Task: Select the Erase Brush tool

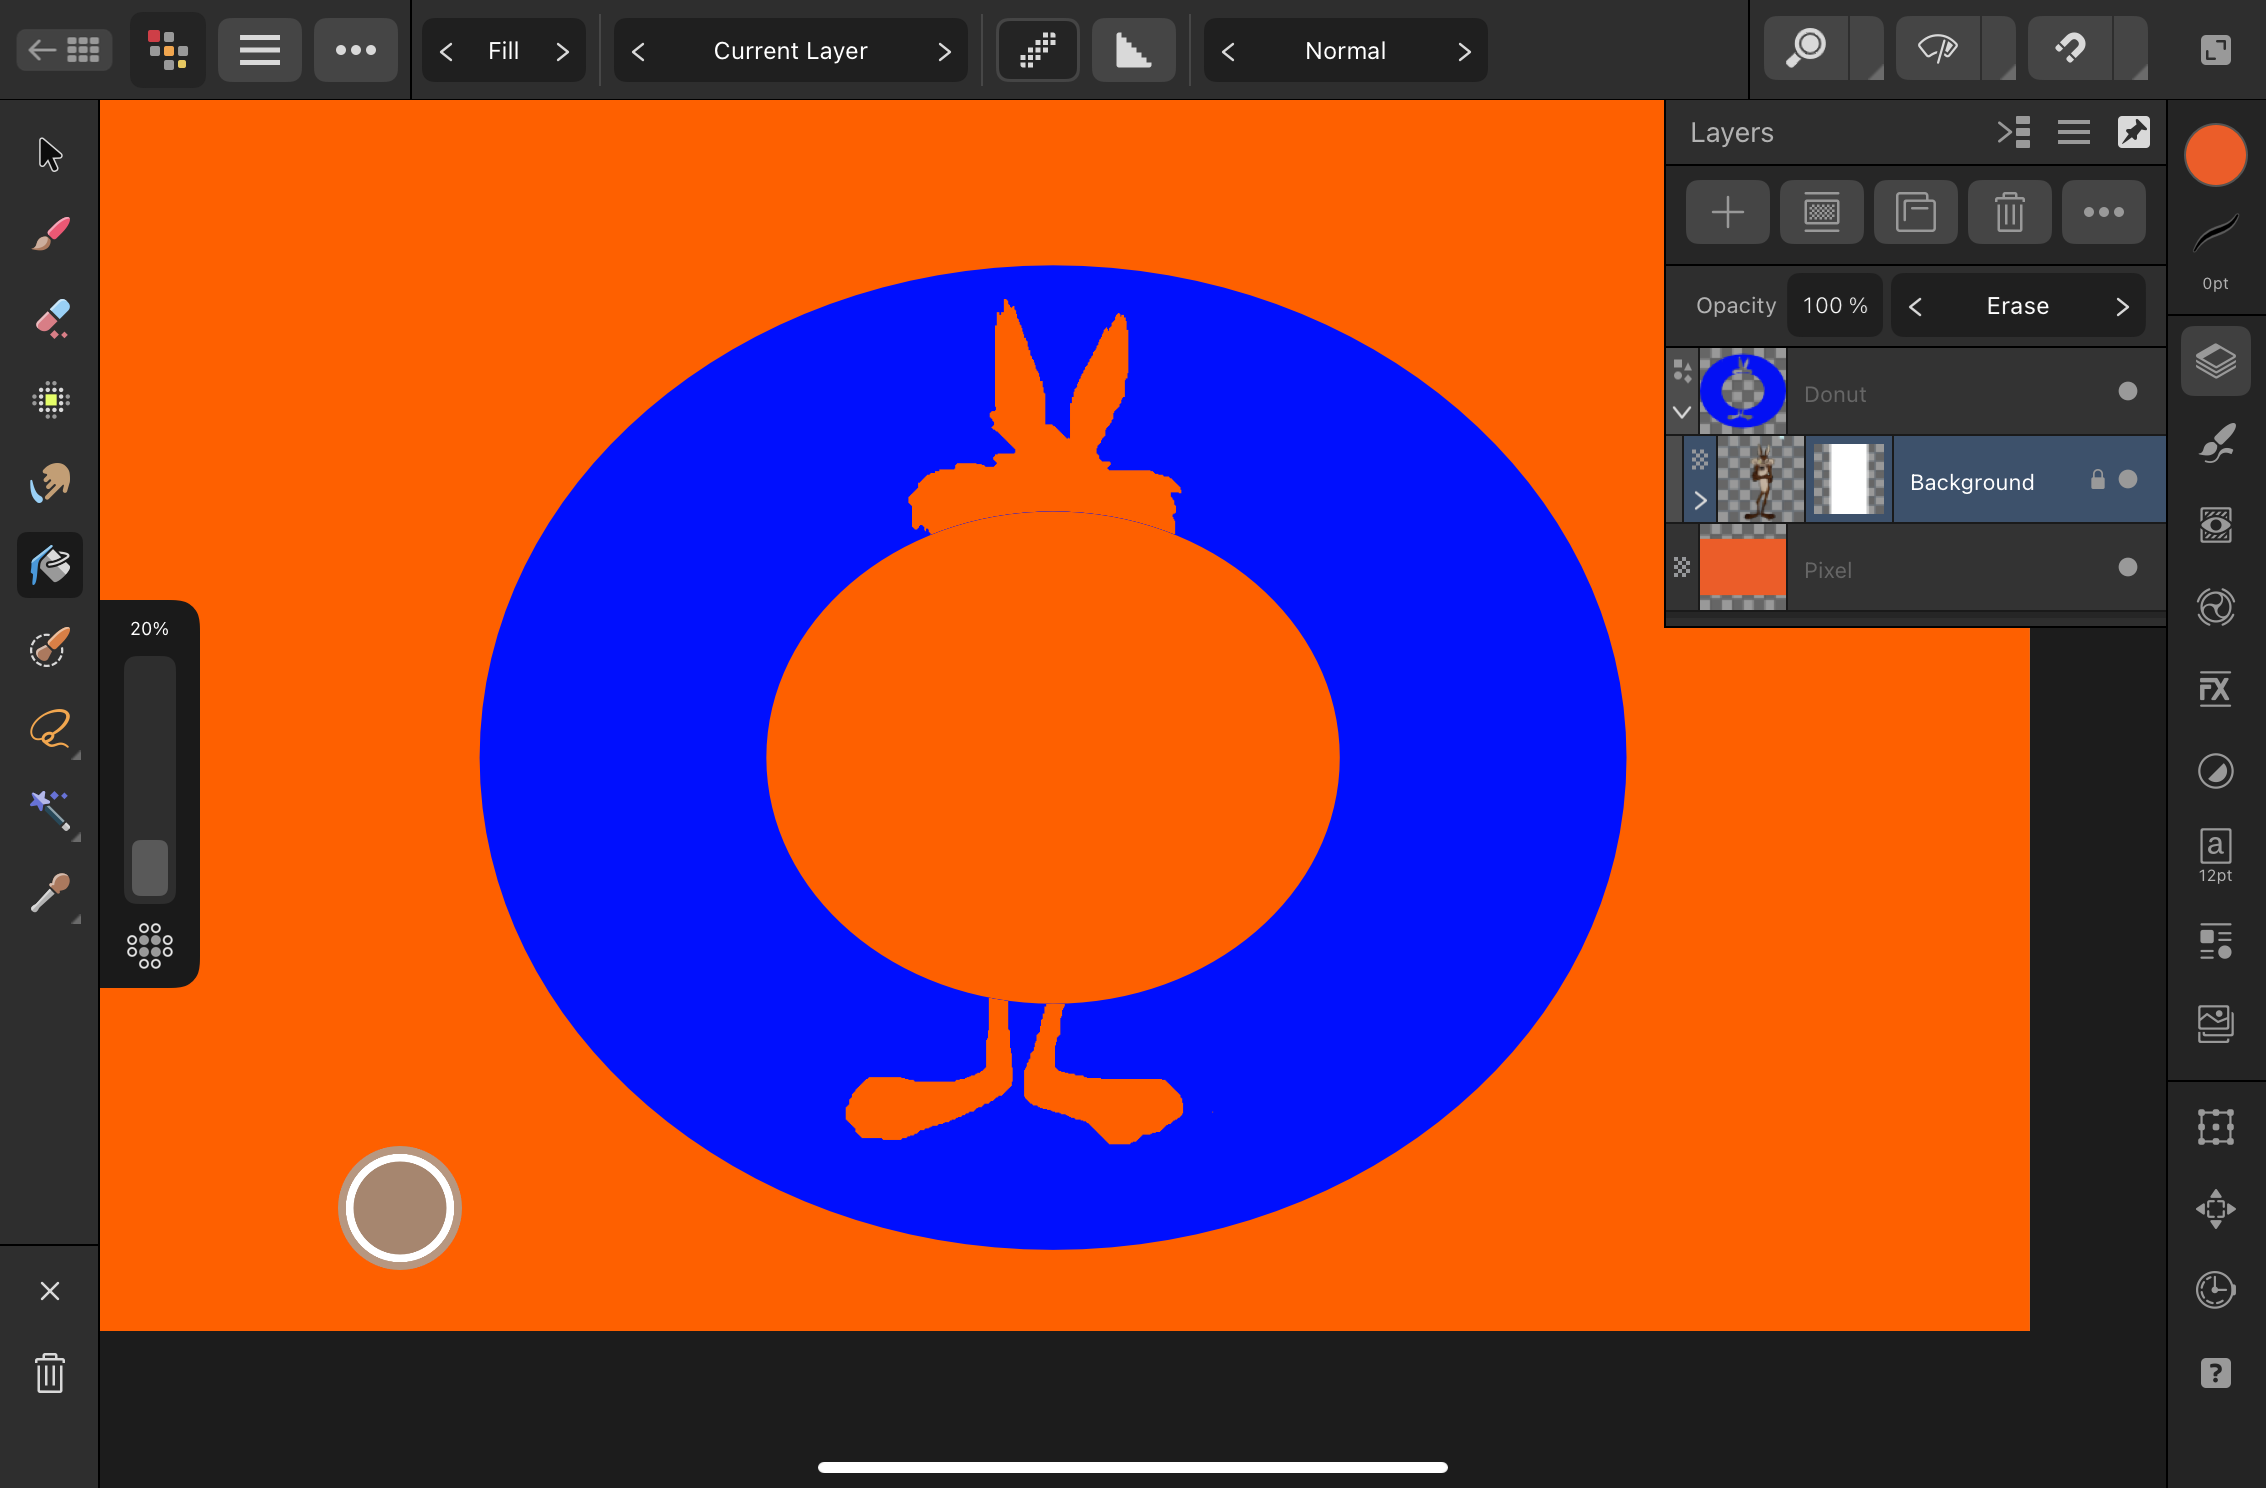Action: (50, 318)
